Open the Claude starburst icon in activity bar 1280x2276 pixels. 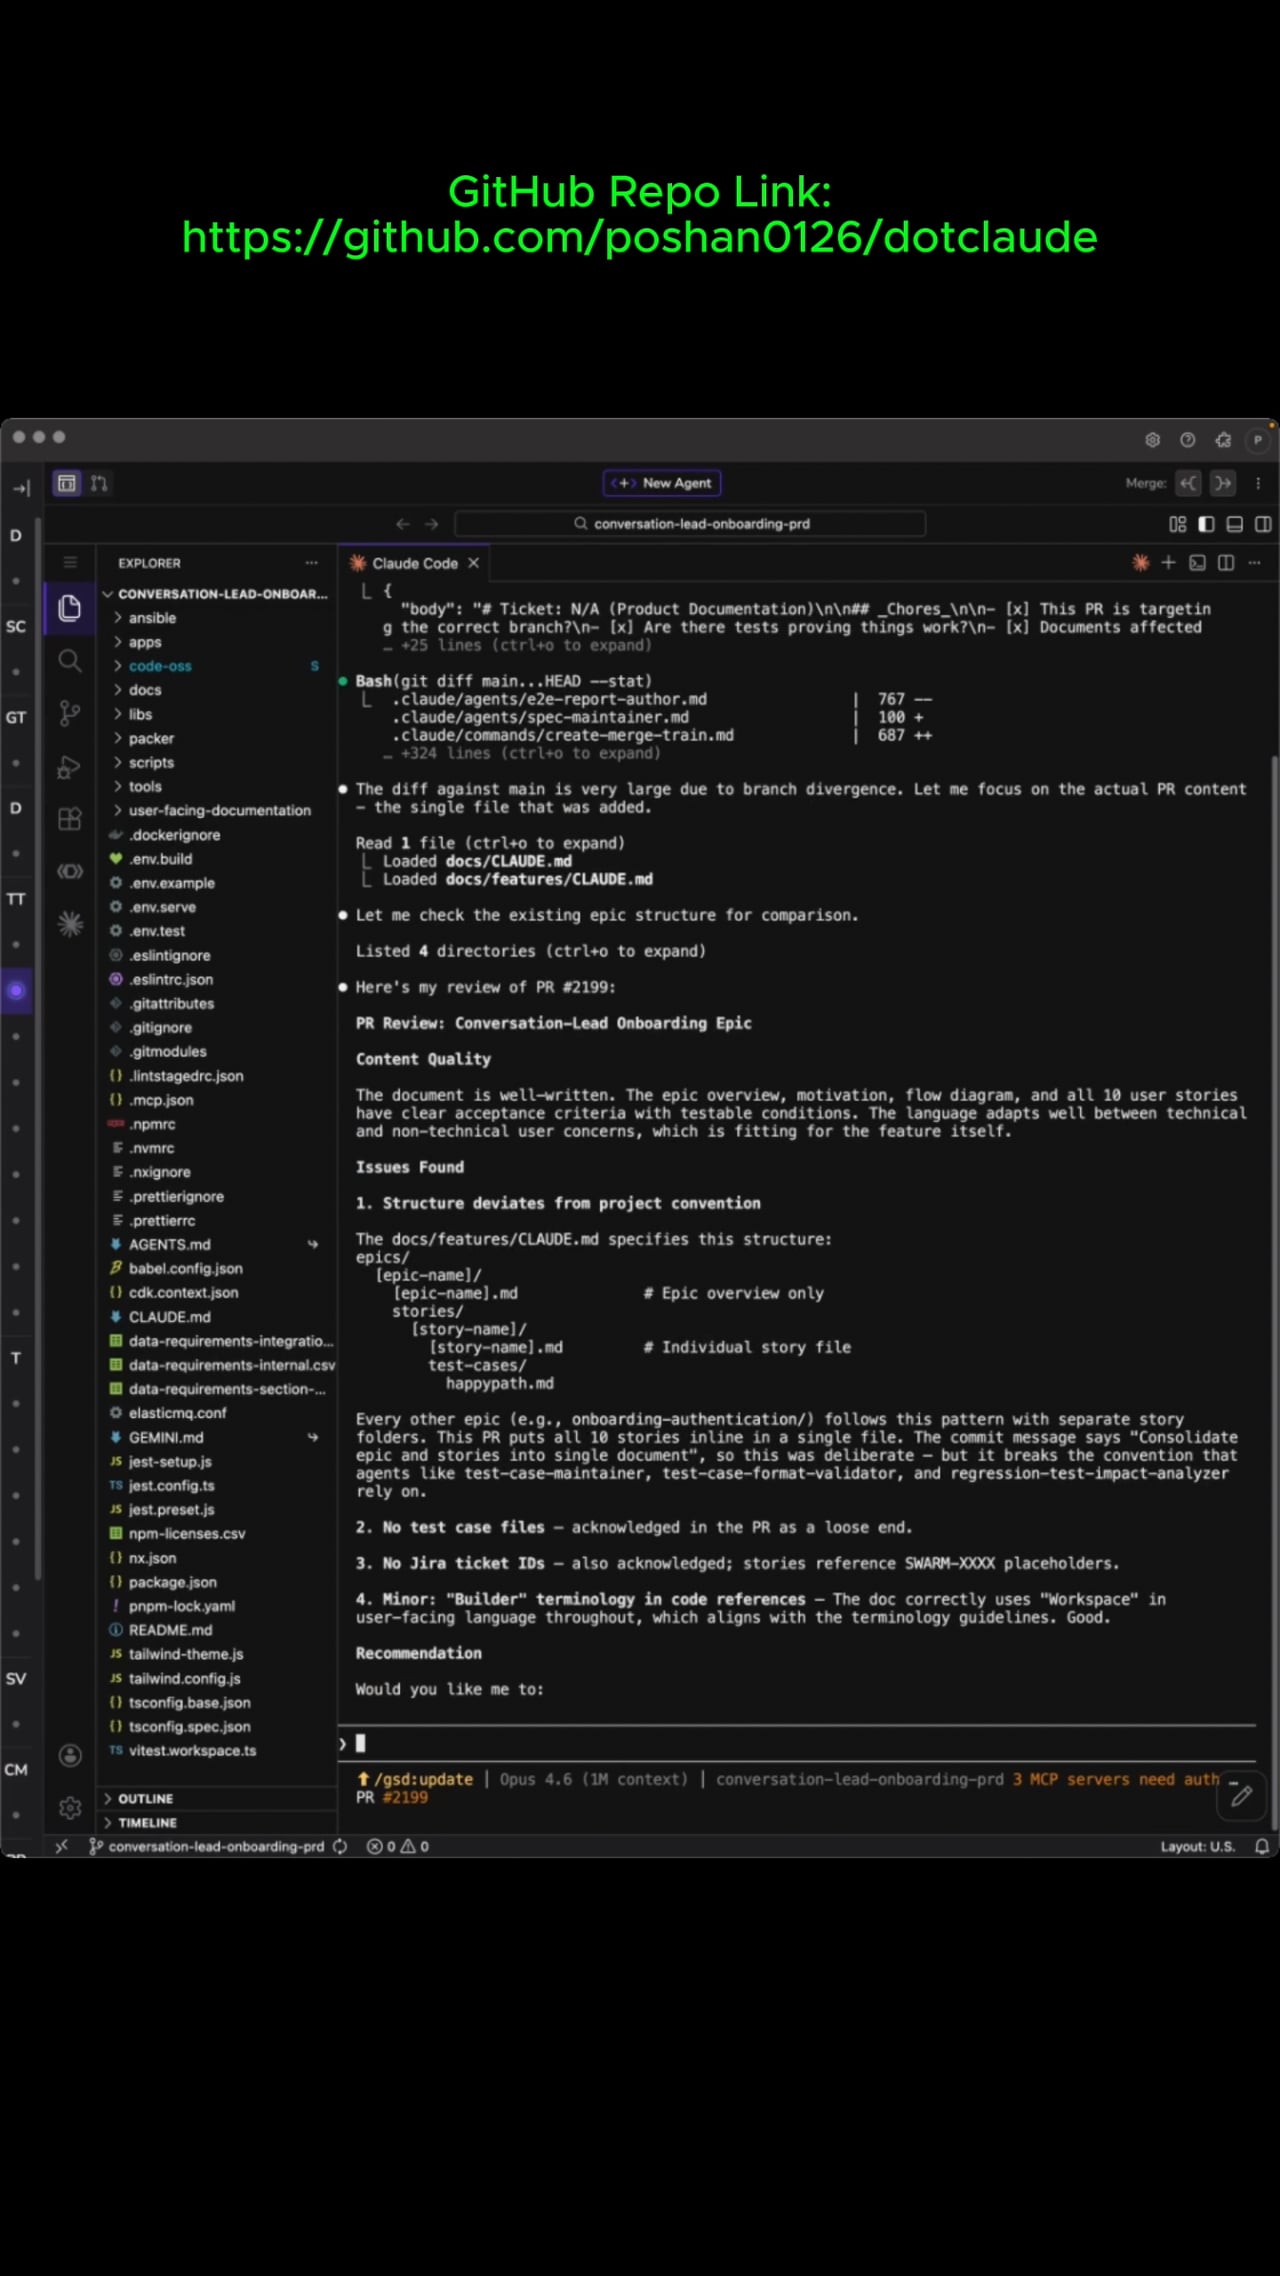point(70,924)
